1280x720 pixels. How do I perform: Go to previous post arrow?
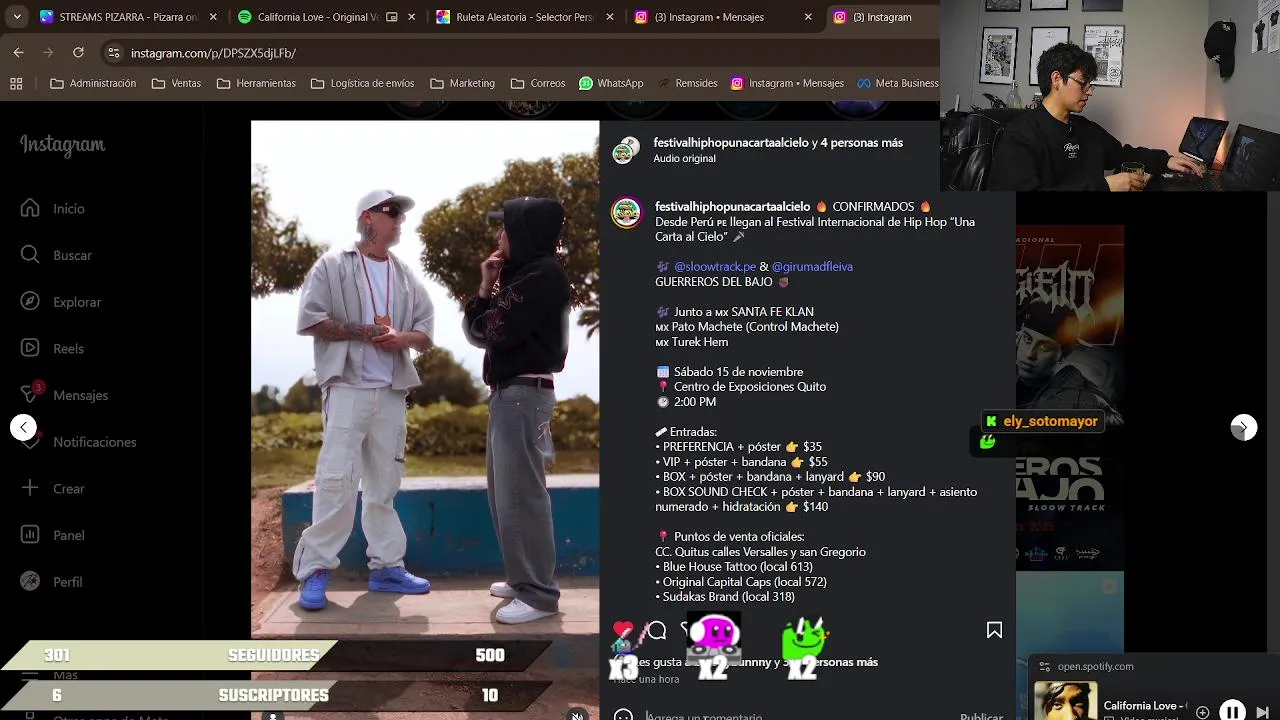click(23, 427)
